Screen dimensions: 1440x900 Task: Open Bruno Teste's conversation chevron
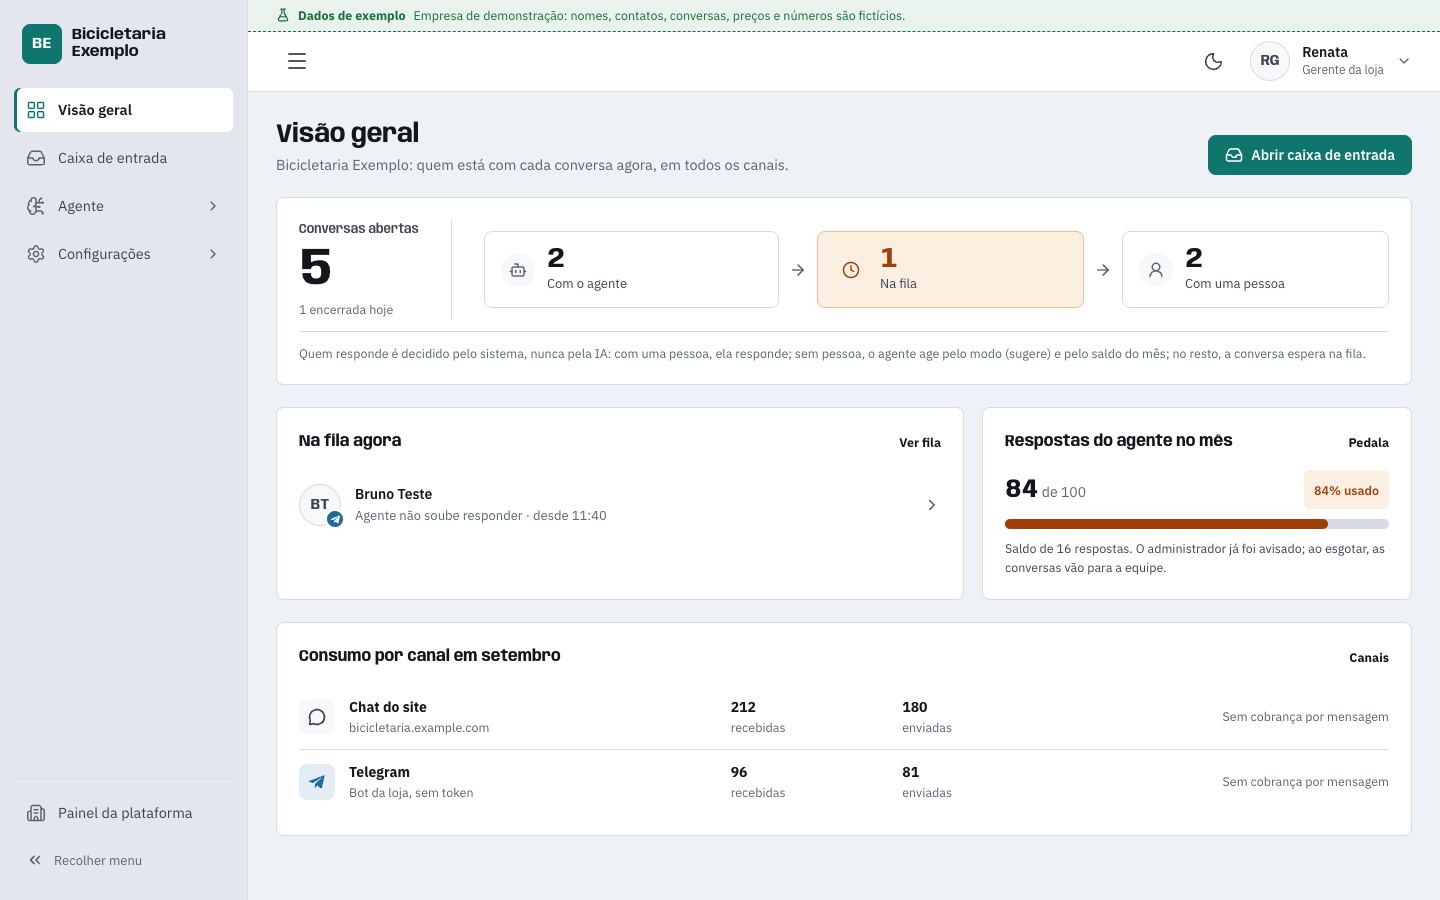click(x=931, y=505)
